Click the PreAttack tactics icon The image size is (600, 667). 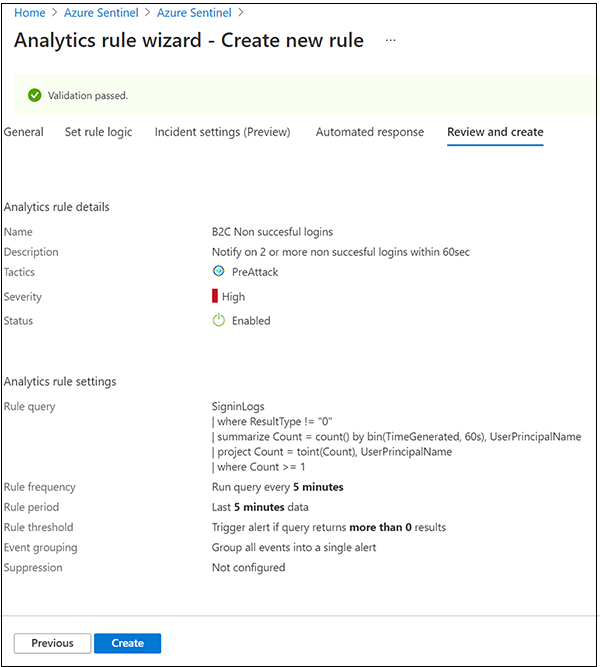click(x=219, y=271)
